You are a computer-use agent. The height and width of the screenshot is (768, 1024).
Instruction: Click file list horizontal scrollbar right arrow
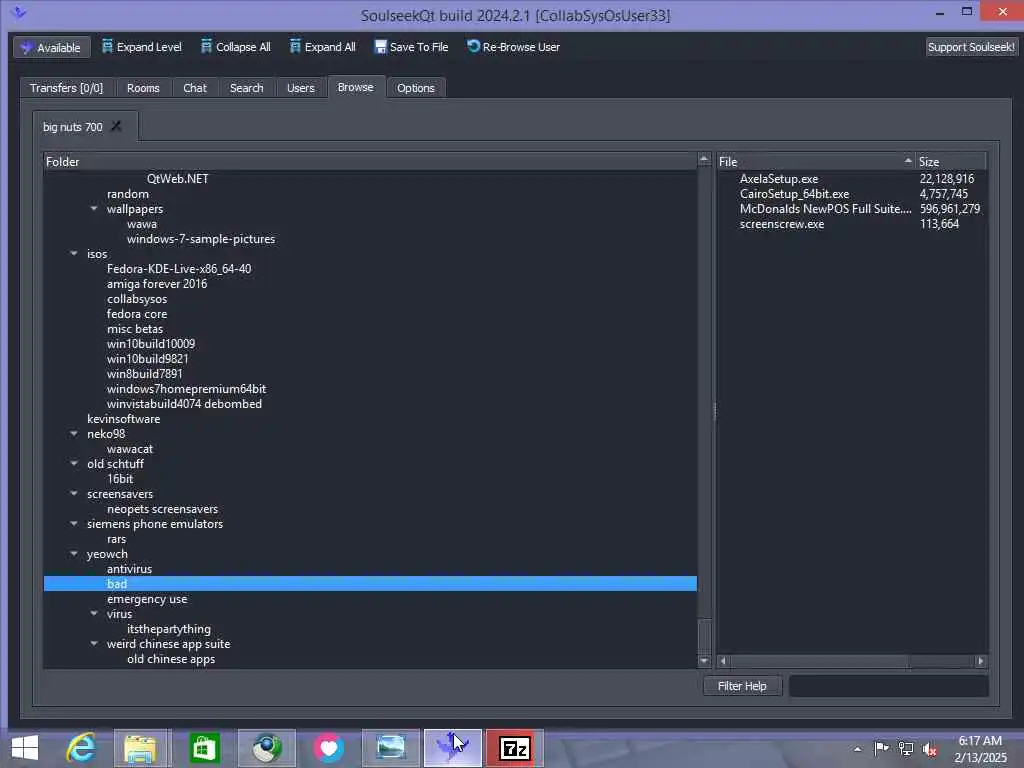pos(980,661)
